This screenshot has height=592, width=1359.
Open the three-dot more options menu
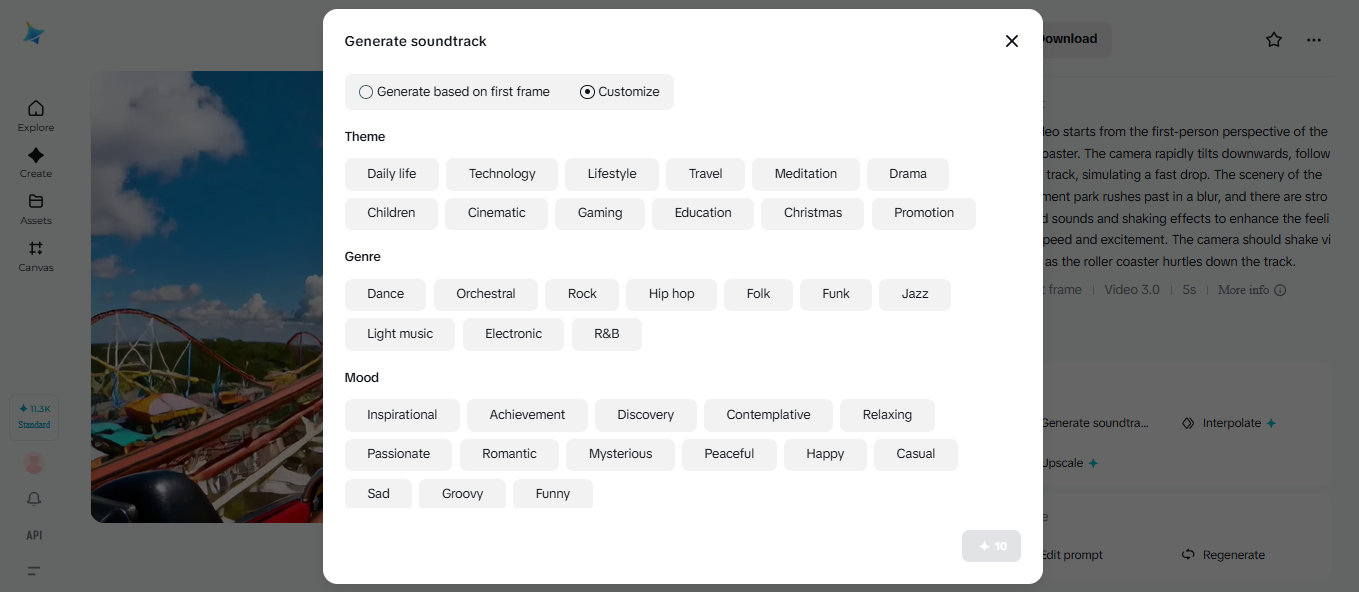point(1314,40)
